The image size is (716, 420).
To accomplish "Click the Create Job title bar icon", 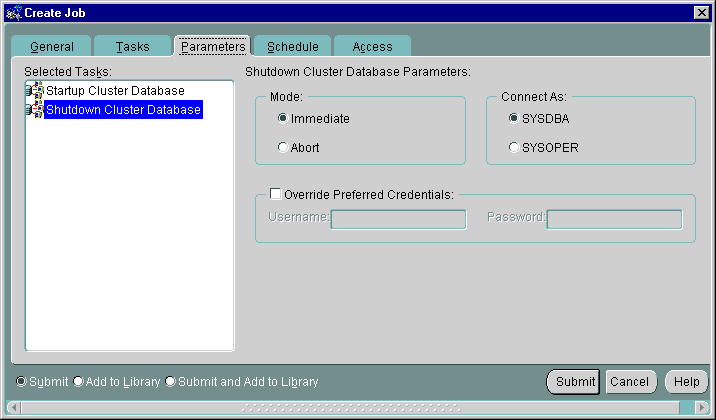I will [11, 11].
